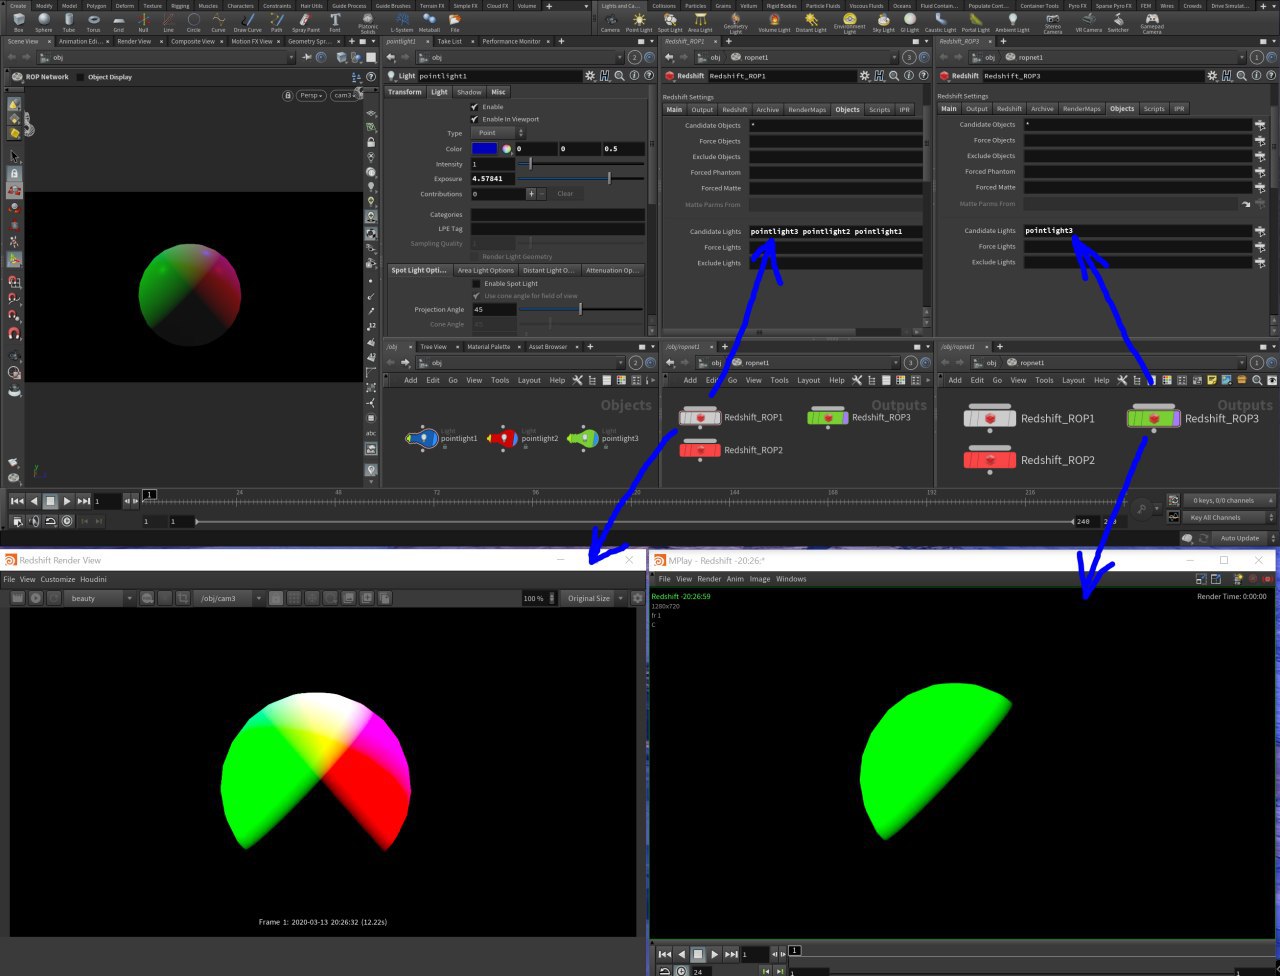Open the Take List tab
This screenshot has height=976, width=1280.
449,42
